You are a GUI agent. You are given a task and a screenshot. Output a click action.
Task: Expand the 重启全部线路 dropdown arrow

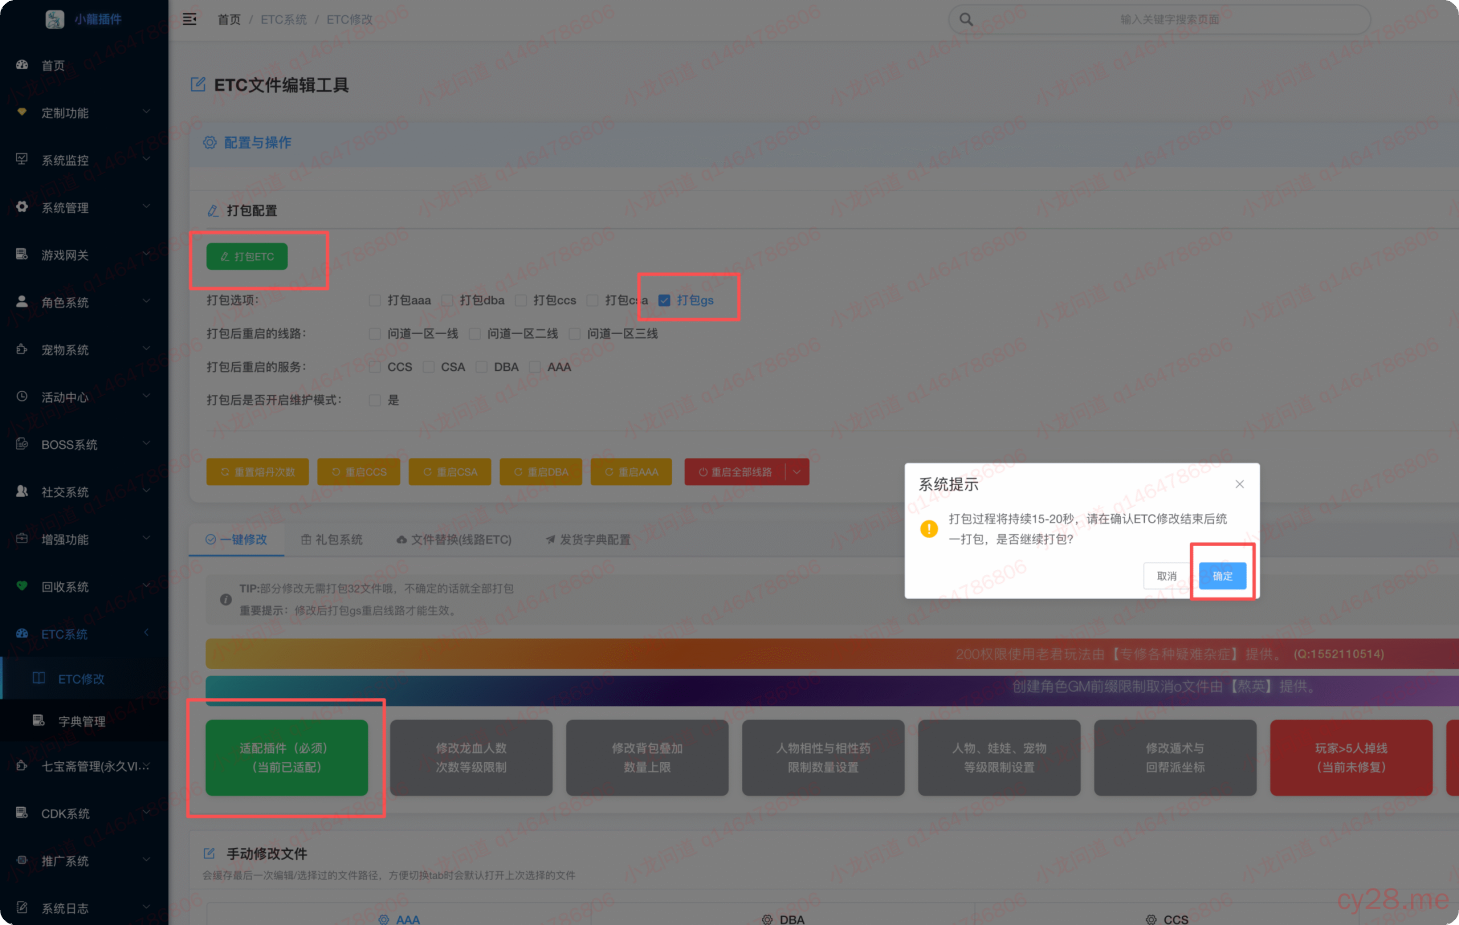[x=797, y=471]
